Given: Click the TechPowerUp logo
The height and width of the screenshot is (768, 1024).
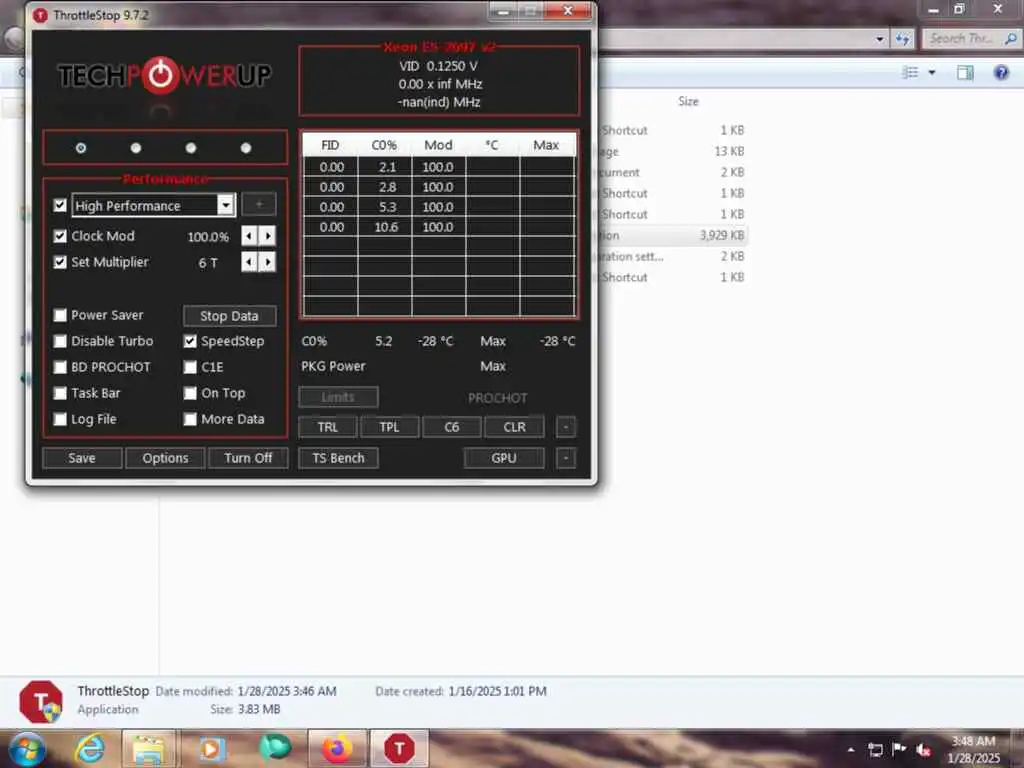Looking at the screenshot, I should pyautogui.click(x=164, y=76).
